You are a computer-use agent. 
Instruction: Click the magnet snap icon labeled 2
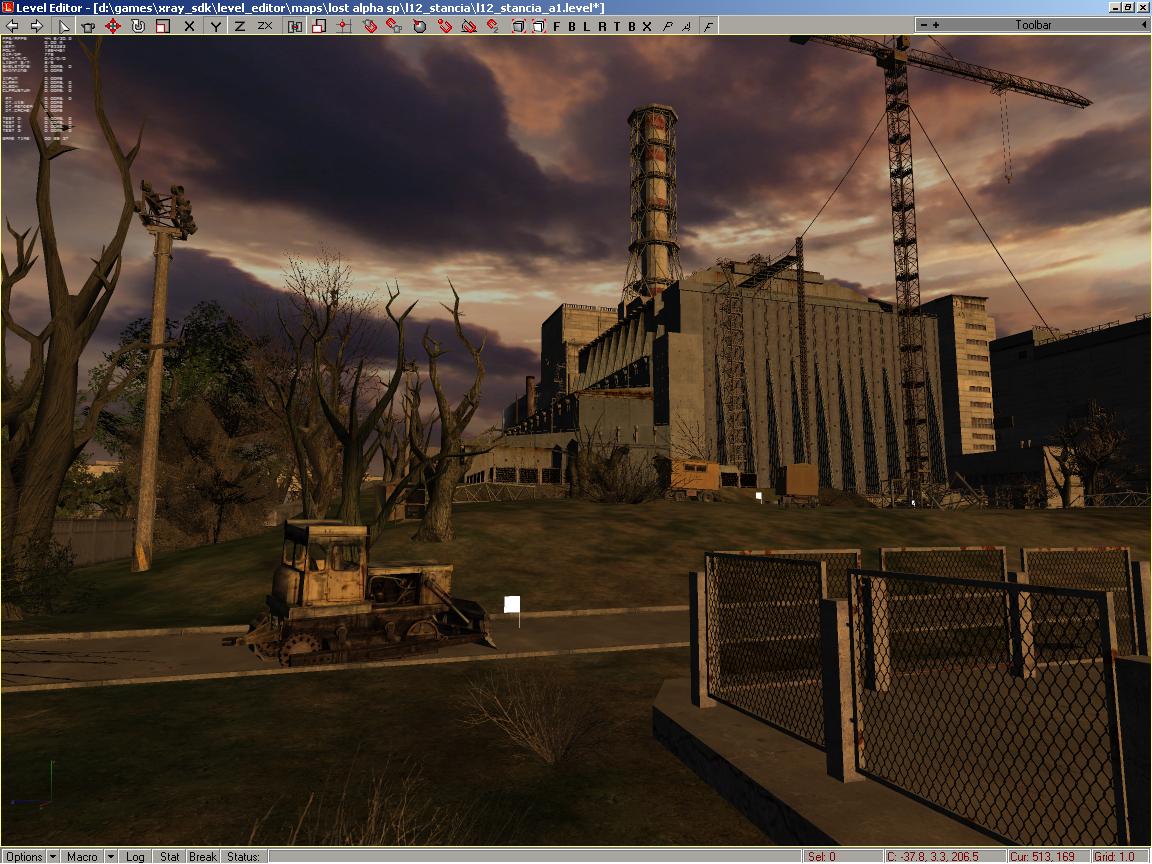[493, 26]
